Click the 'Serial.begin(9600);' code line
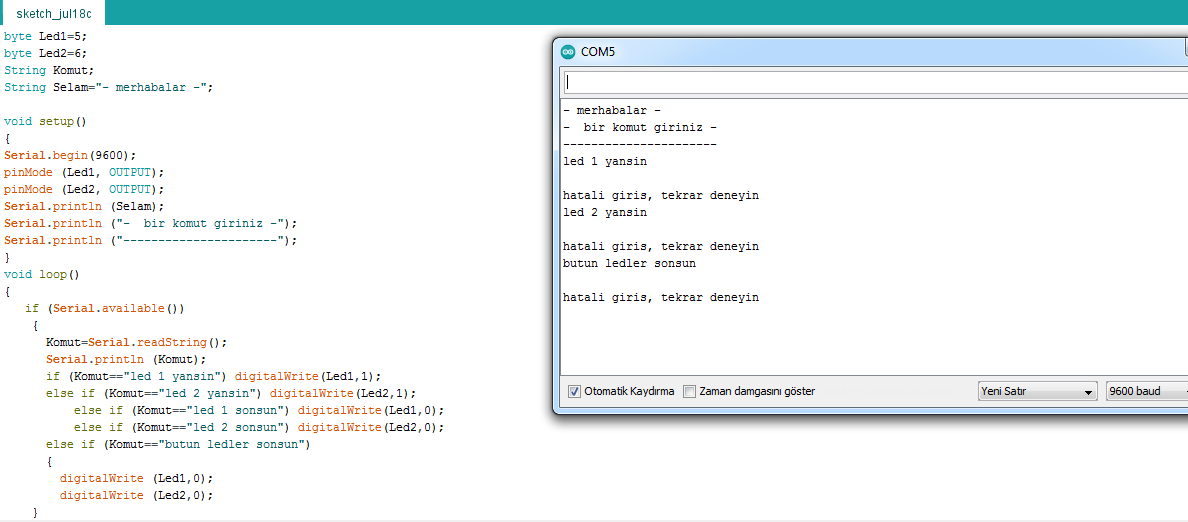This screenshot has width=1188, height=522. pyautogui.click(x=70, y=155)
